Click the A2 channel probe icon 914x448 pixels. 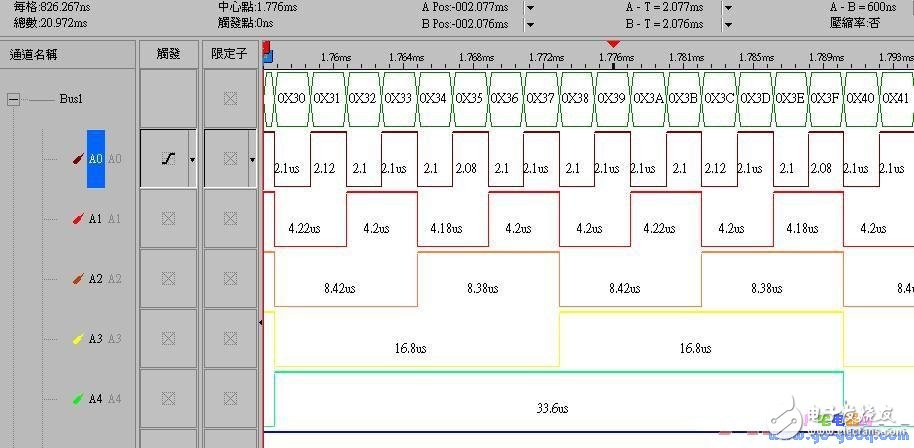click(x=78, y=279)
